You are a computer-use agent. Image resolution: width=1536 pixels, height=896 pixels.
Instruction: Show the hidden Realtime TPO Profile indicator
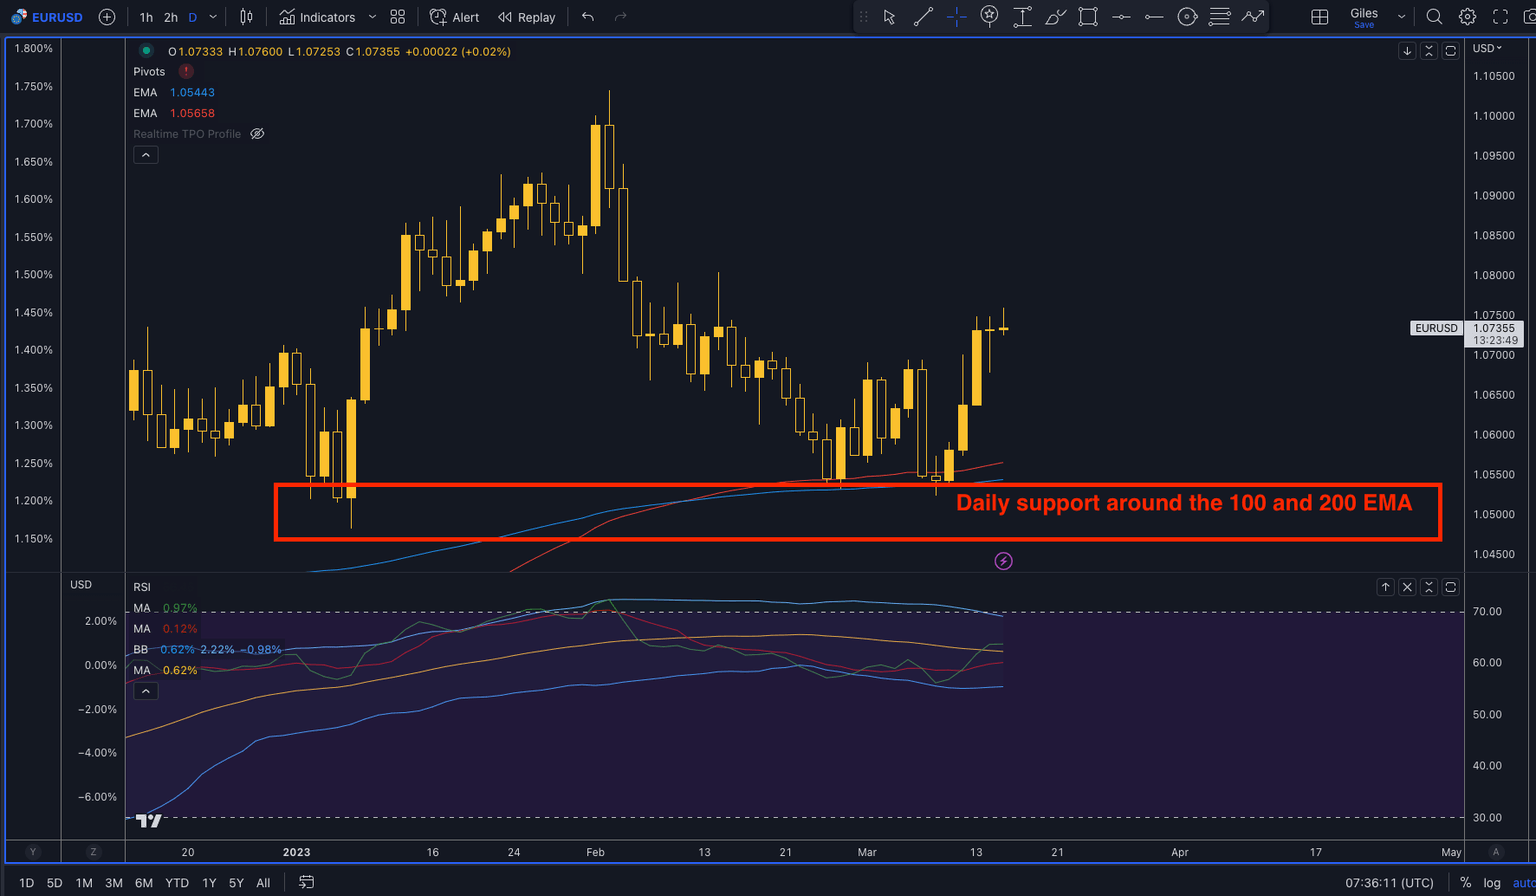coord(257,134)
